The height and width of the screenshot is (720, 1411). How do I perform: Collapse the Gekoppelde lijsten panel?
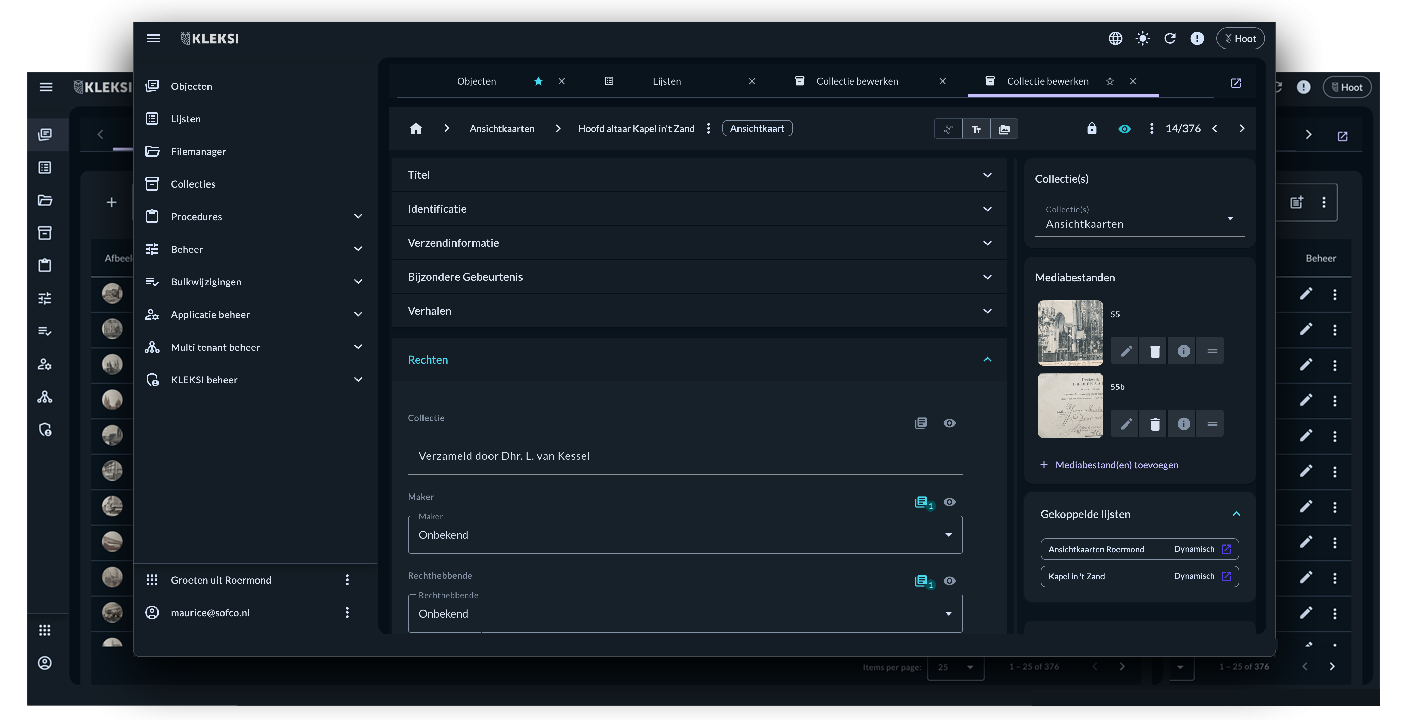point(1236,514)
